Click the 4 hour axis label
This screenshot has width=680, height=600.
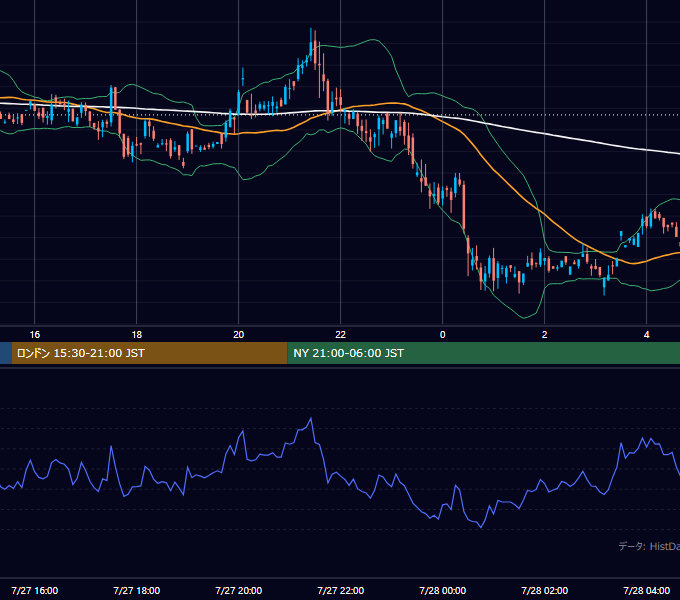[646, 335]
